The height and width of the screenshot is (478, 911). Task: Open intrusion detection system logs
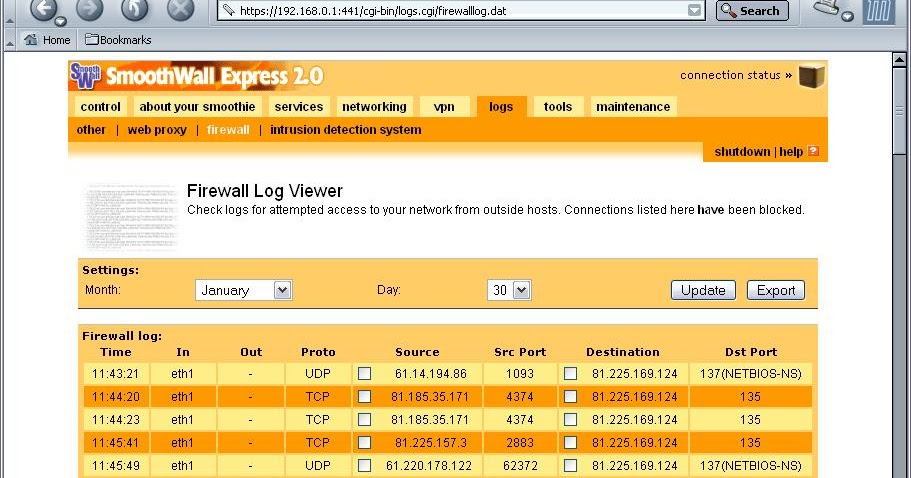346,130
